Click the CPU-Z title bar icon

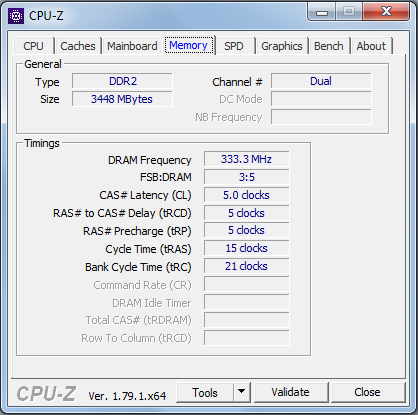coord(16,16)
